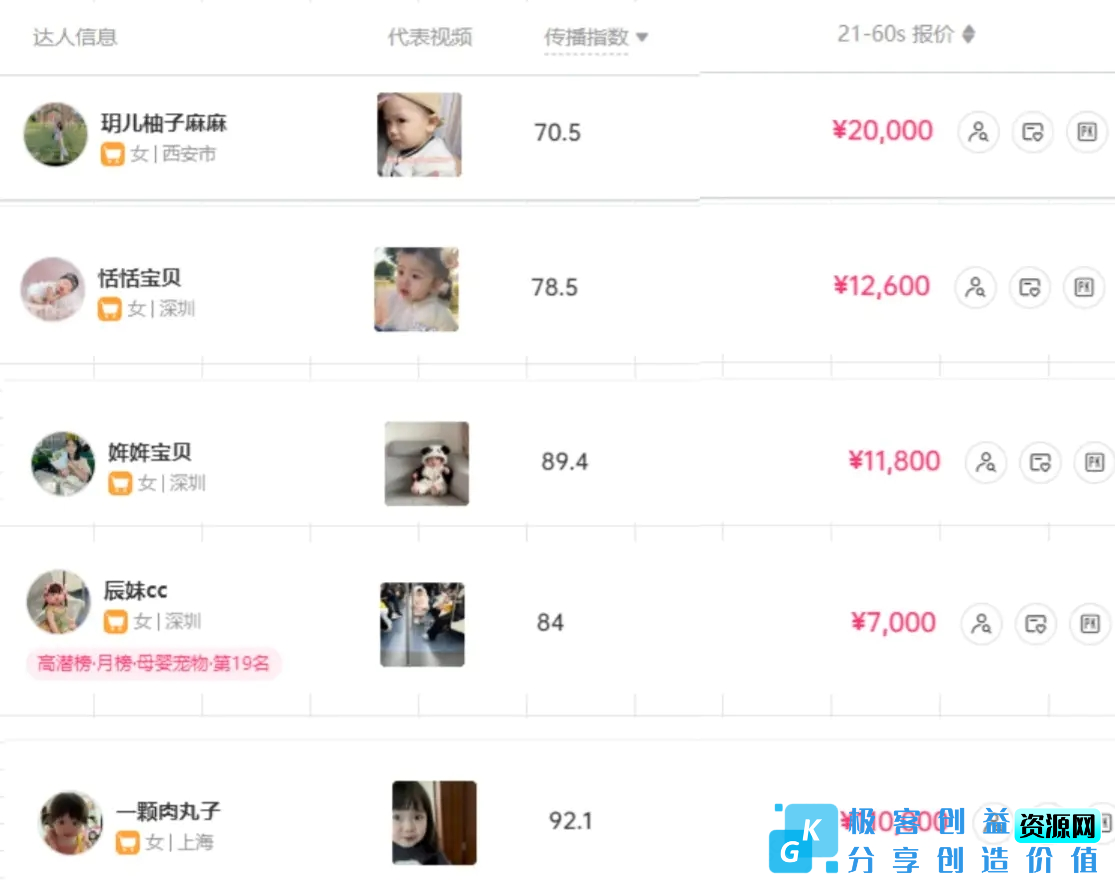Viewport: 1115px width, 889px height.
Task: Add 玥儿柚子麻麻 to favorites via heart icon
Action: [1033, 132]
